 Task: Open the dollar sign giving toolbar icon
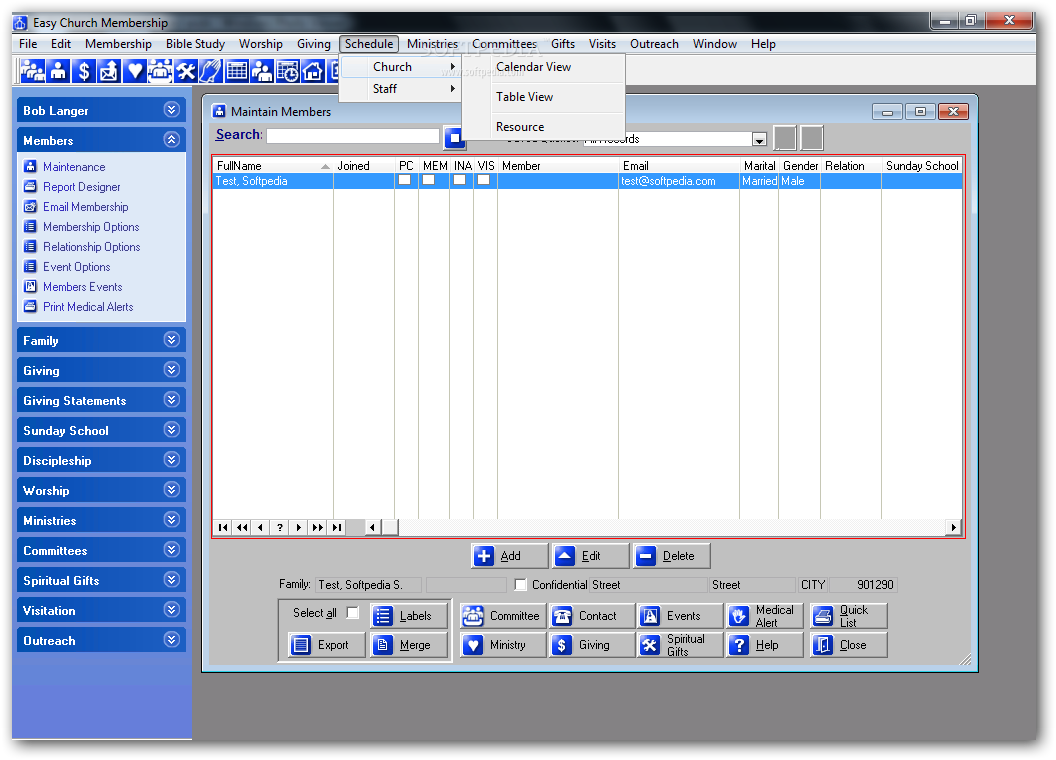(x=84, y=71)
